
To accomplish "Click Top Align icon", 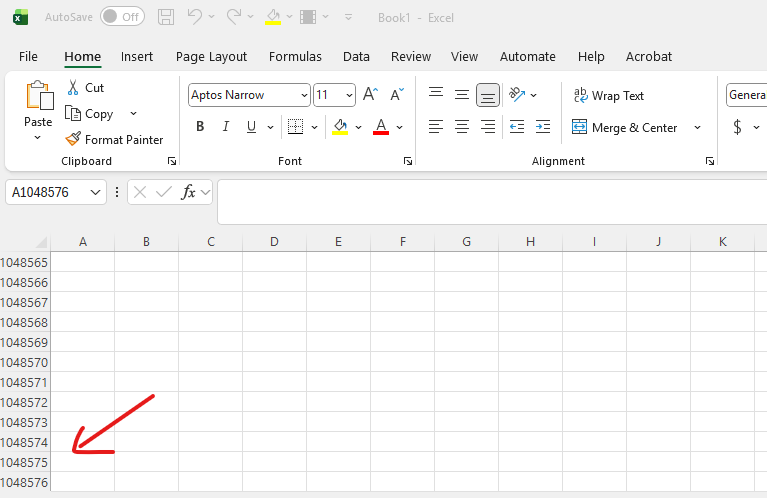I will click(436, 94).
